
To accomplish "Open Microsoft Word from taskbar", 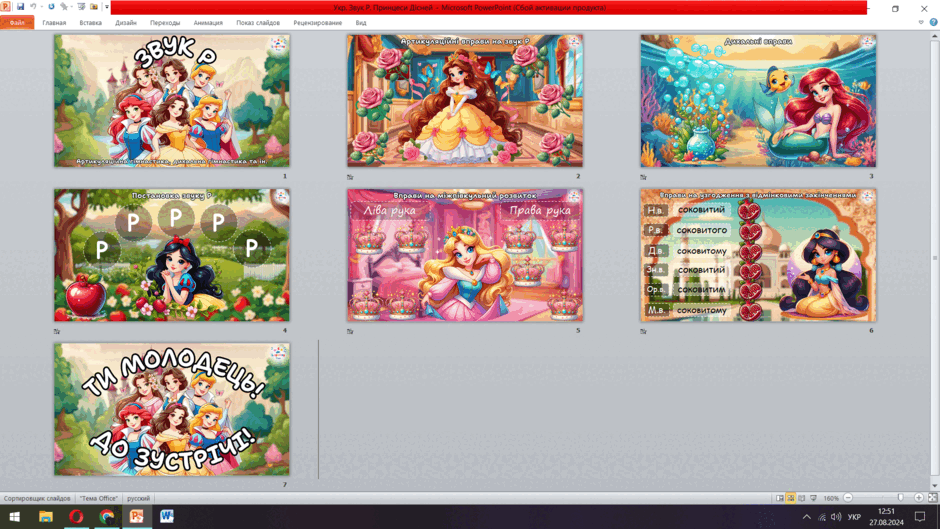I will click(167, 516).
